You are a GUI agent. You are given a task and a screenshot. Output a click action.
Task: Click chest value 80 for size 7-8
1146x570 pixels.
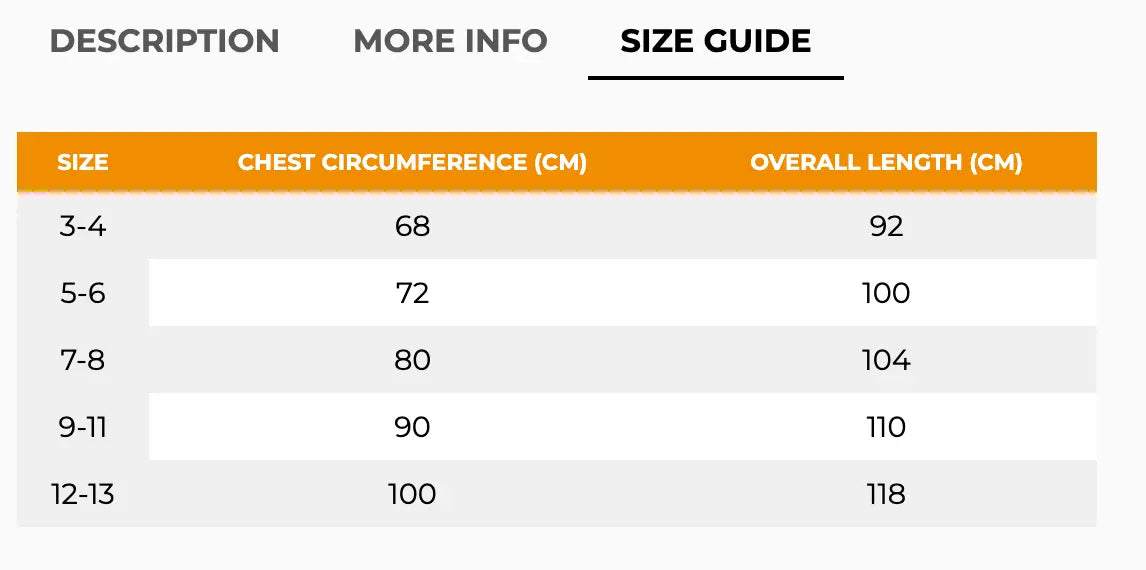(412, 360)
